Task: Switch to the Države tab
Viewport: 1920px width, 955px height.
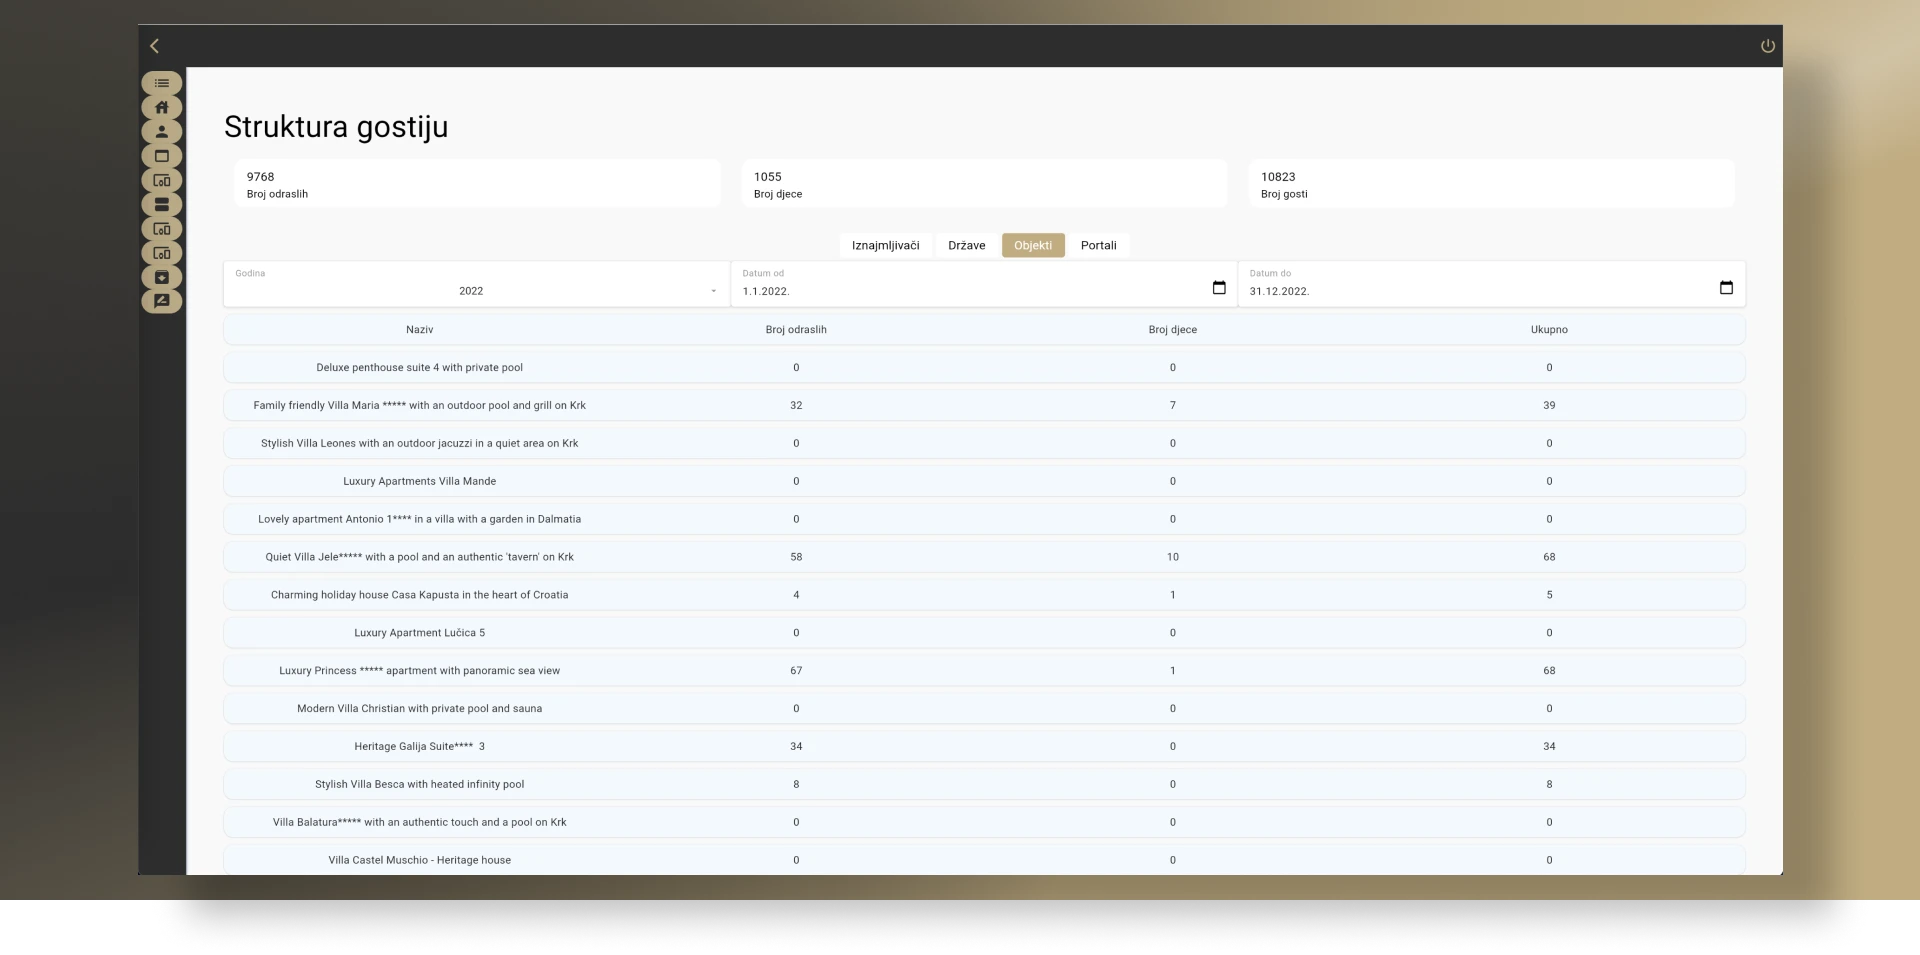Action: click(x=967, y=245)
